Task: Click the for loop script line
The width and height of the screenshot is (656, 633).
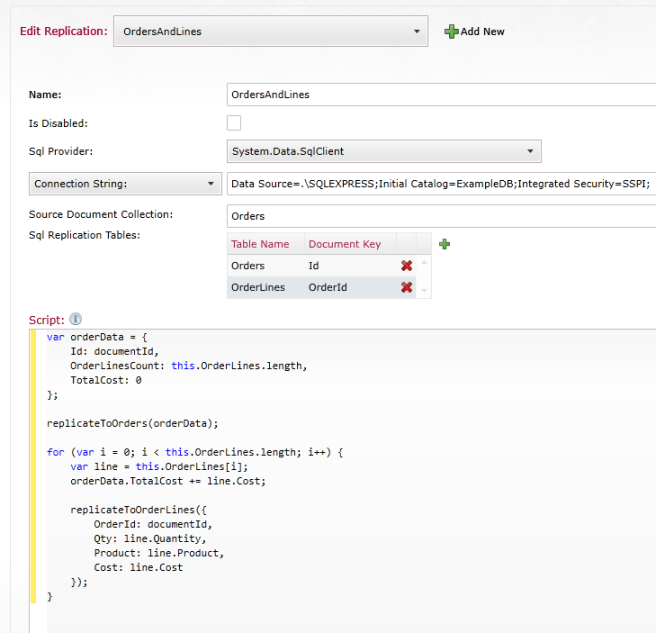Action: pyautogui.click(x=195, y=452)
